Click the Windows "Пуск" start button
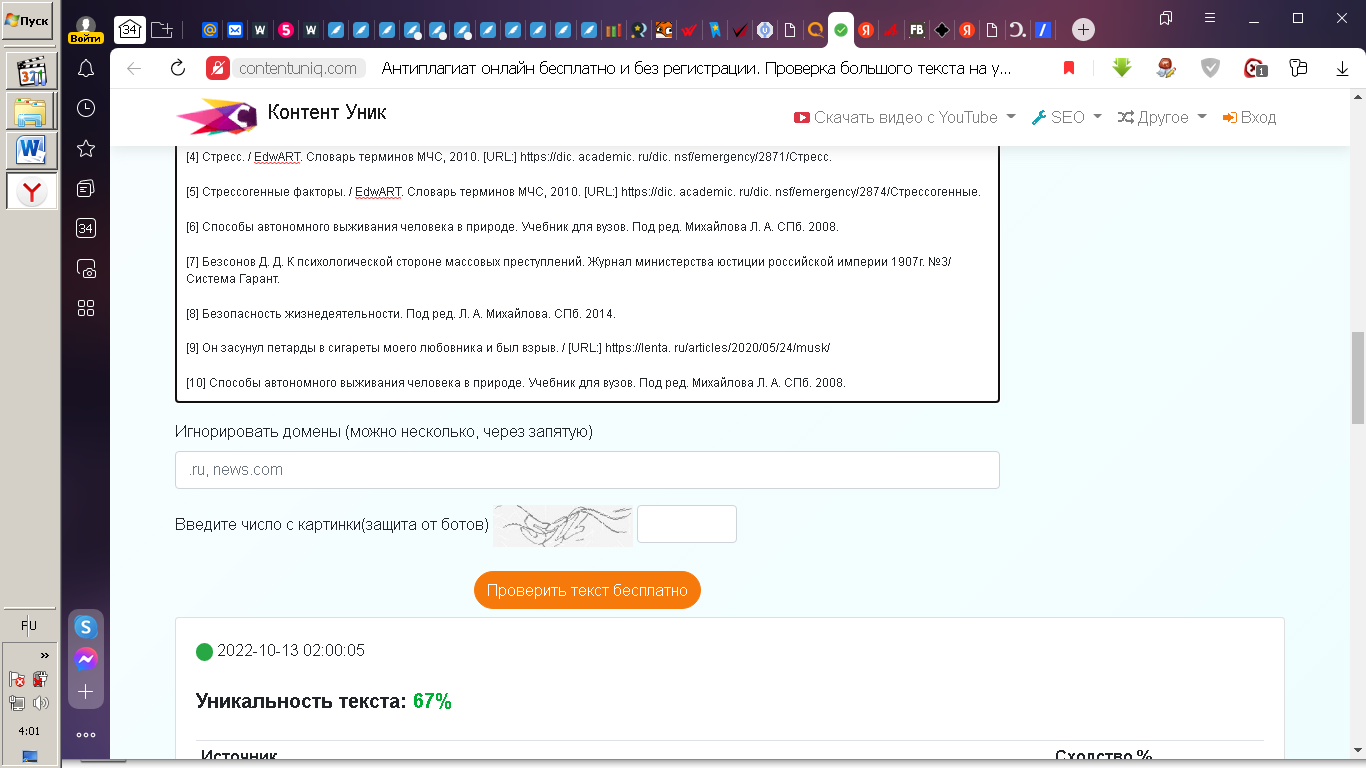Screen dimensions: 1366x768 27,20
